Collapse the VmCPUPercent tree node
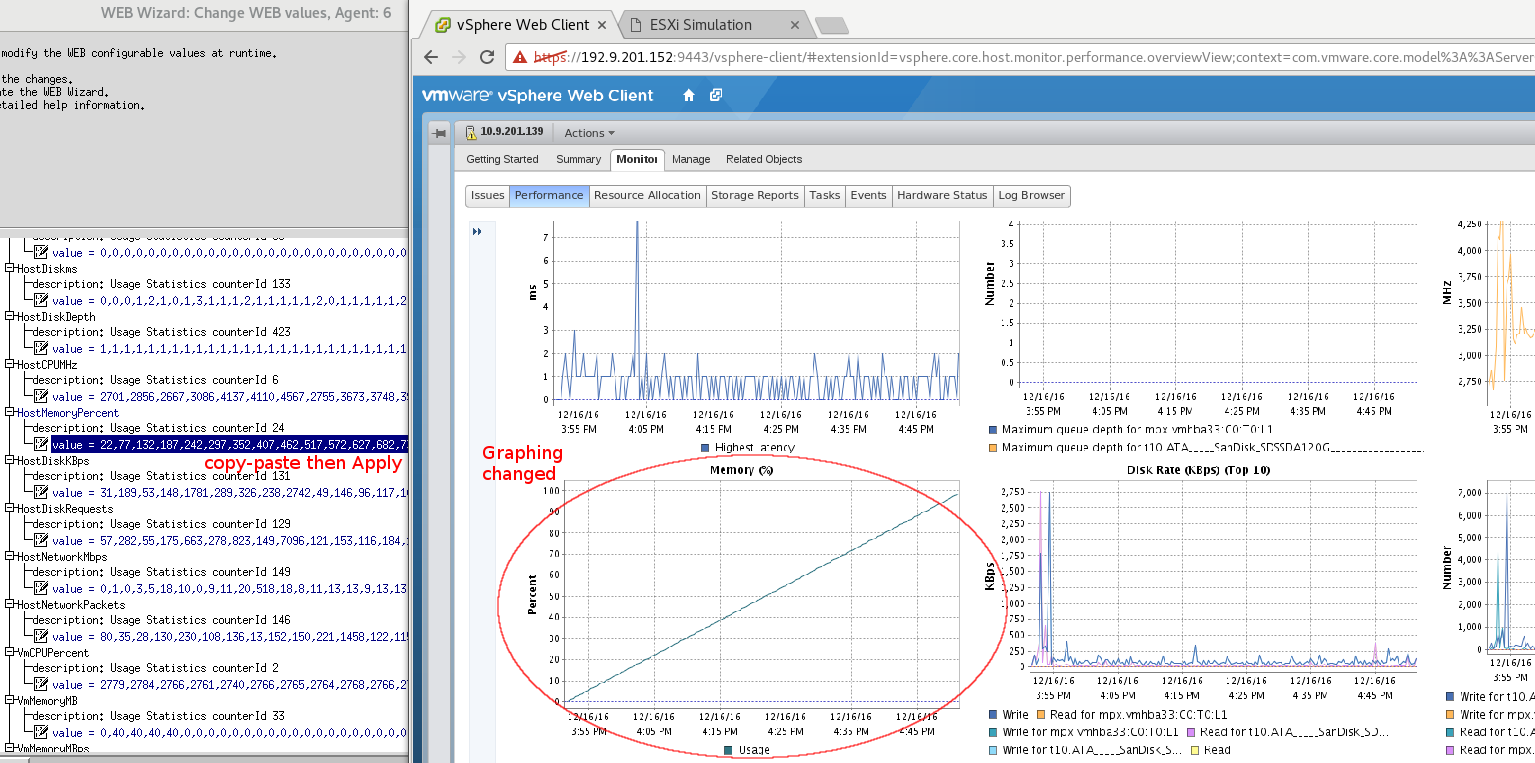Viewport: 1535px width, 763px height. tap(10, 652)
